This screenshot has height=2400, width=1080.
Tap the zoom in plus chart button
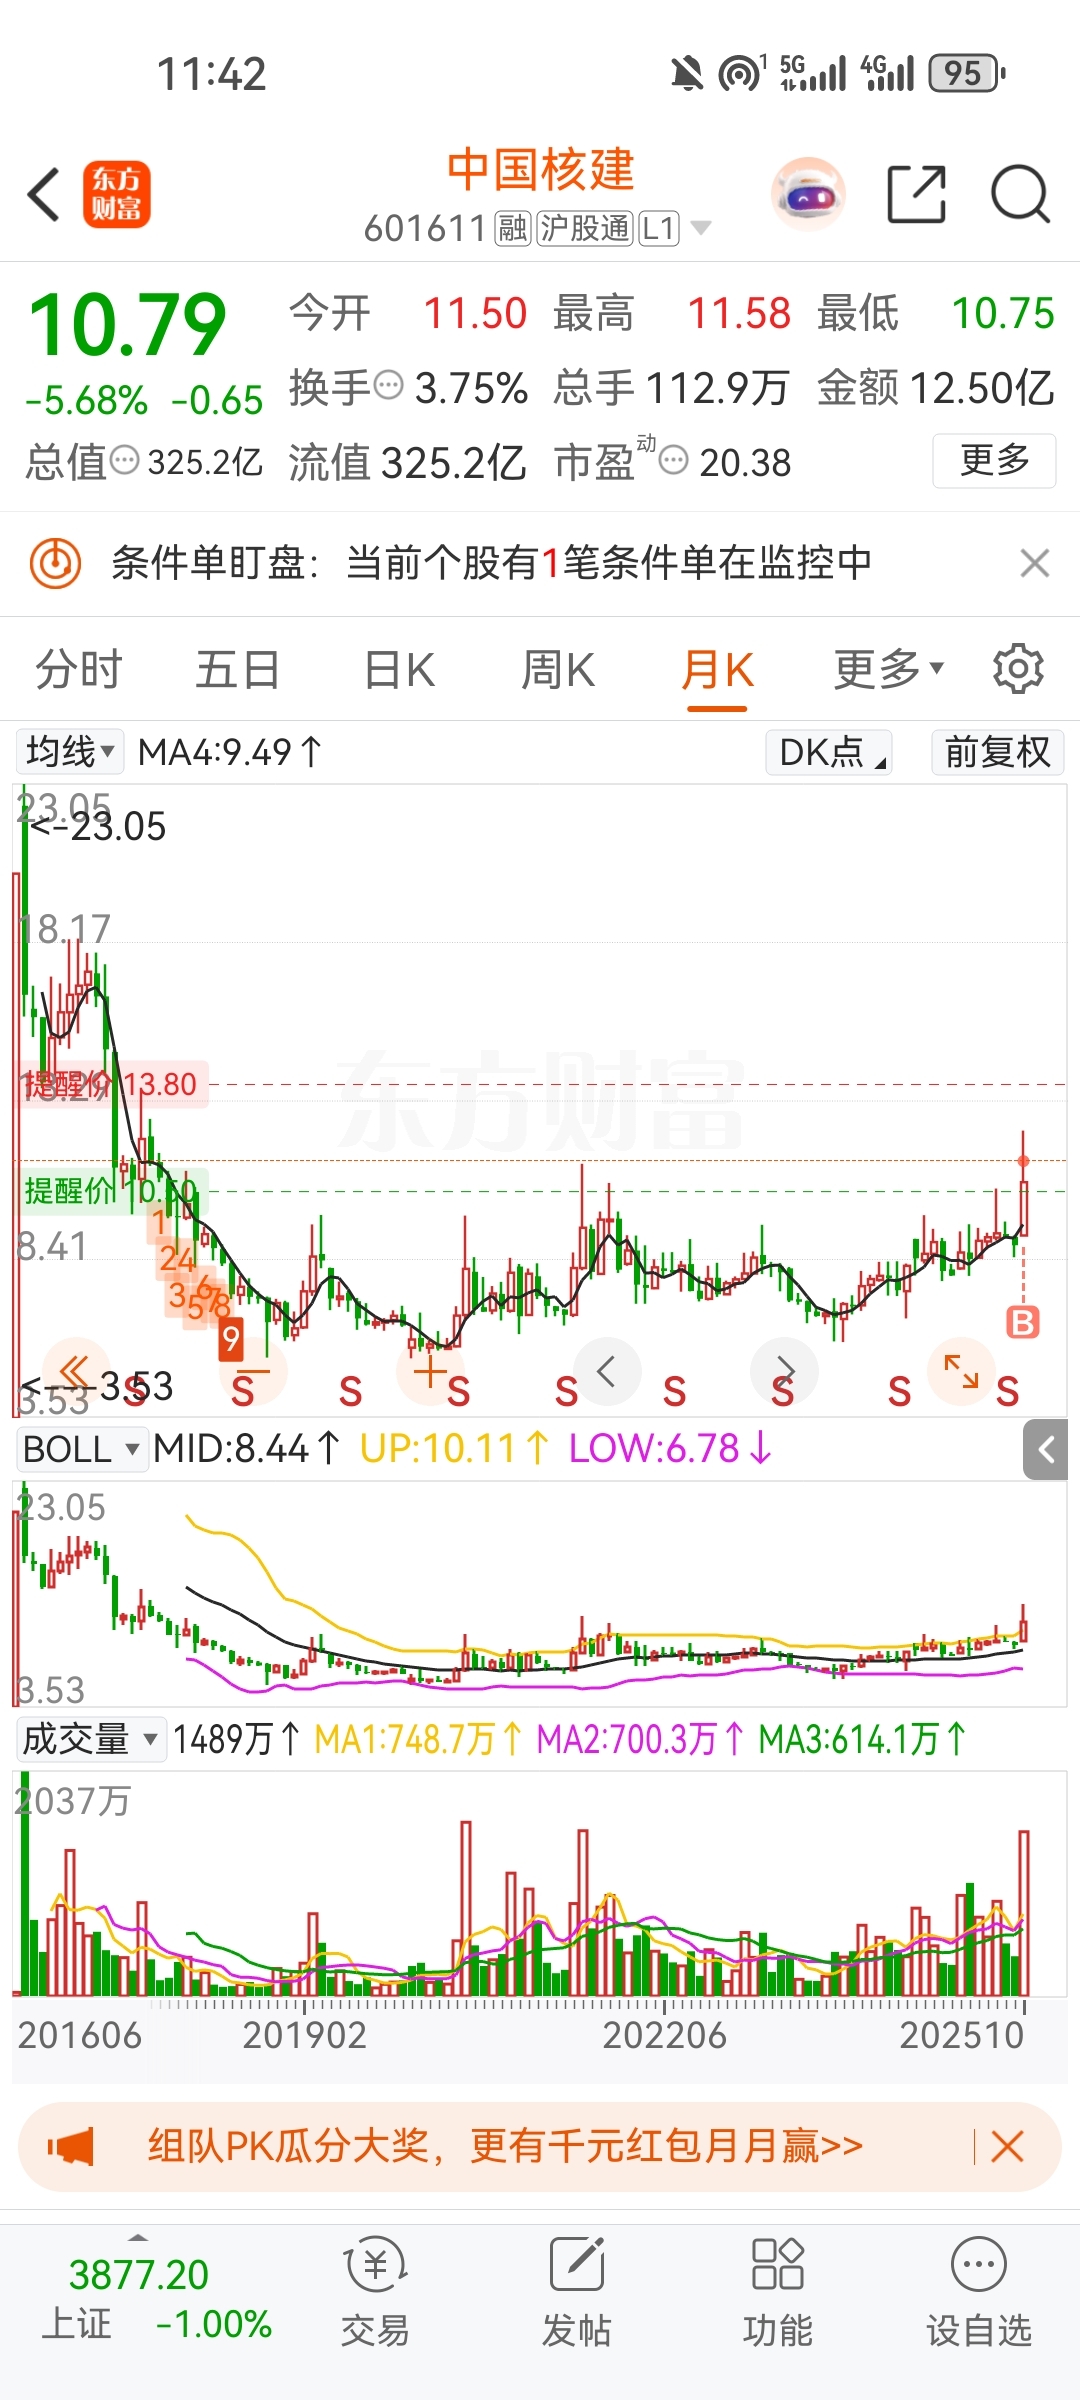coord(429,1370)
